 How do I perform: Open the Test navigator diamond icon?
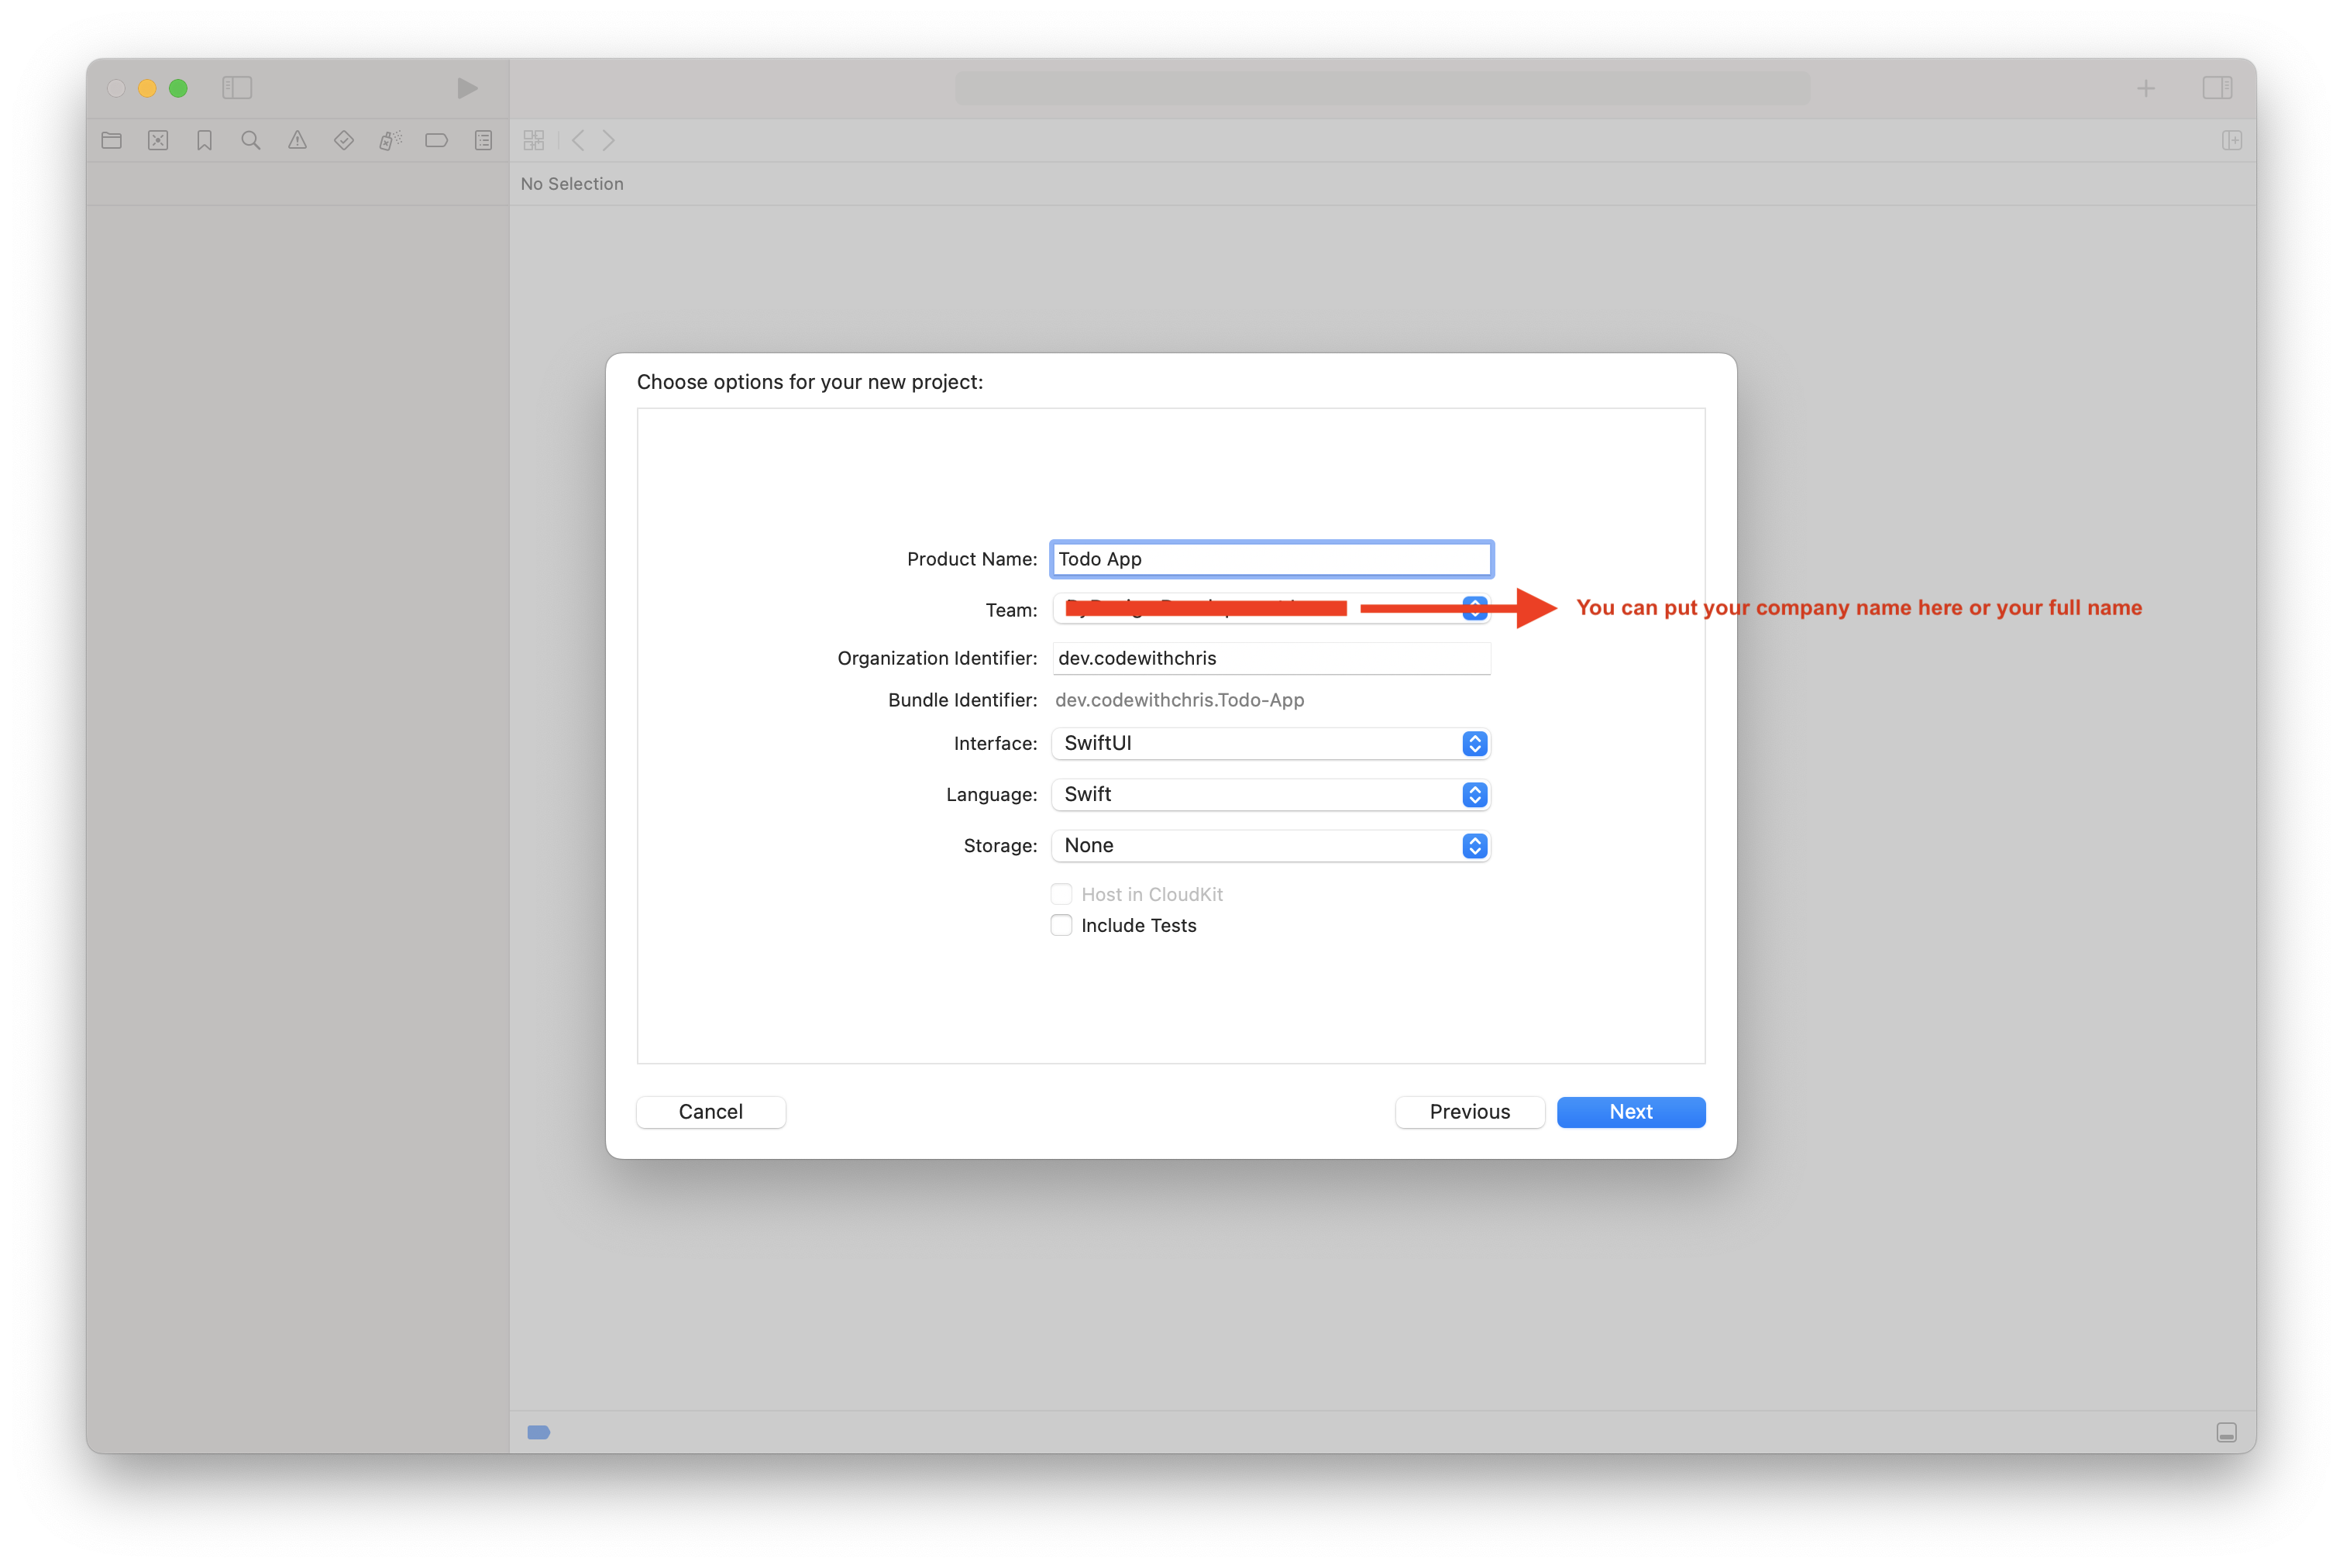click(x=344, y=140)
